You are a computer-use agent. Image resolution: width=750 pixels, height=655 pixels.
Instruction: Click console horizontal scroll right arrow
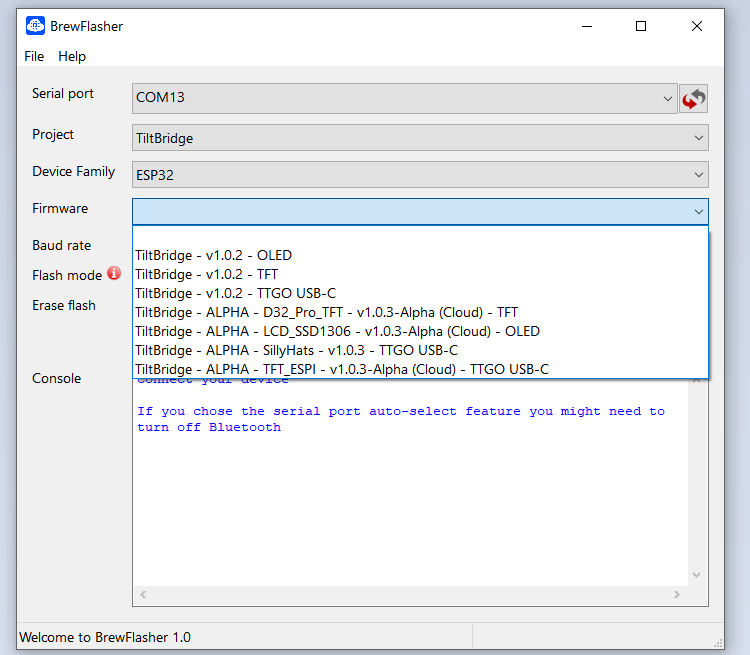click(676, 594)
